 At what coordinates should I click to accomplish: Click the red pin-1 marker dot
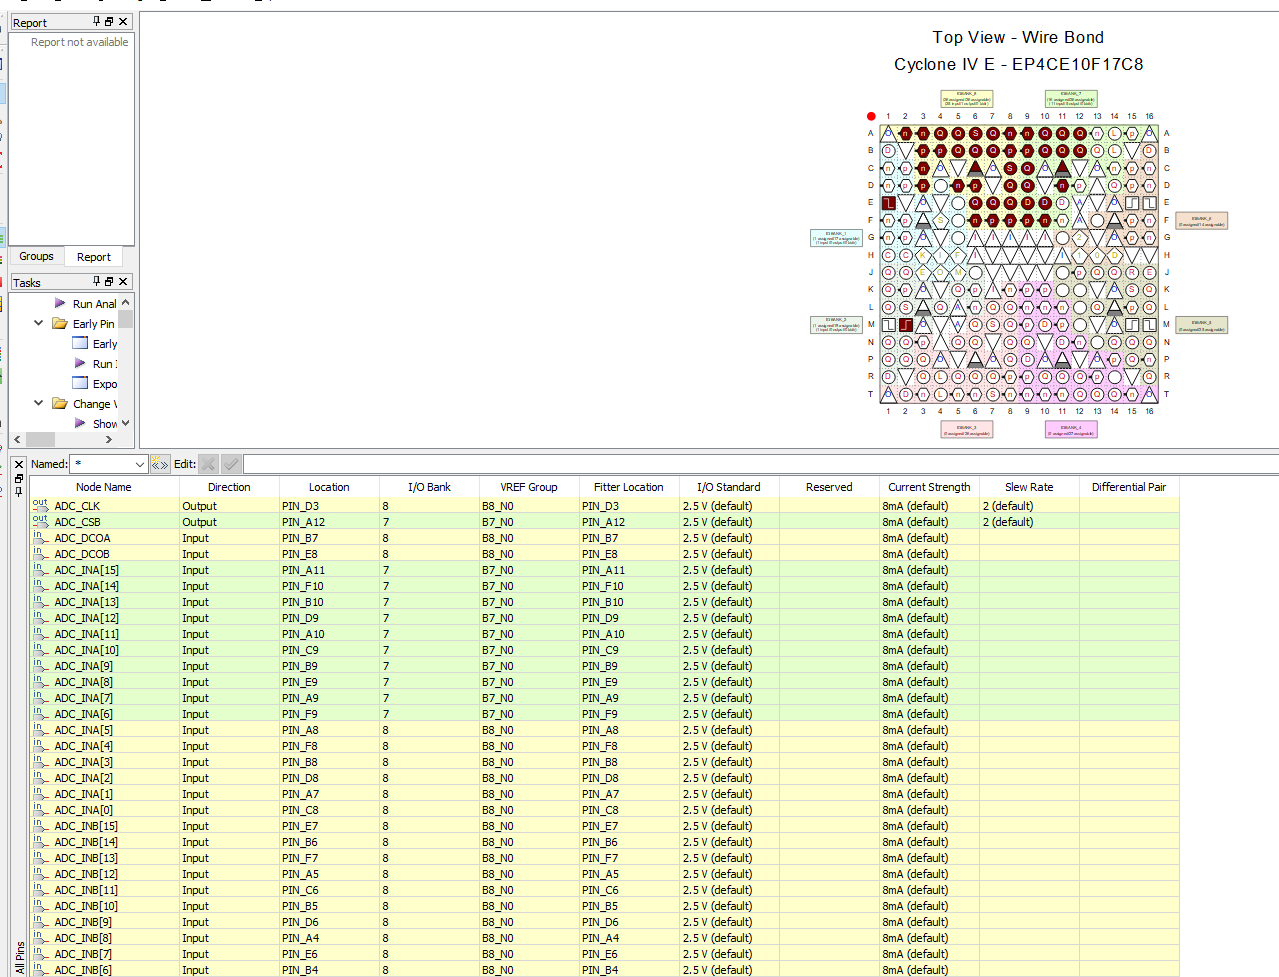click(871, 116)
